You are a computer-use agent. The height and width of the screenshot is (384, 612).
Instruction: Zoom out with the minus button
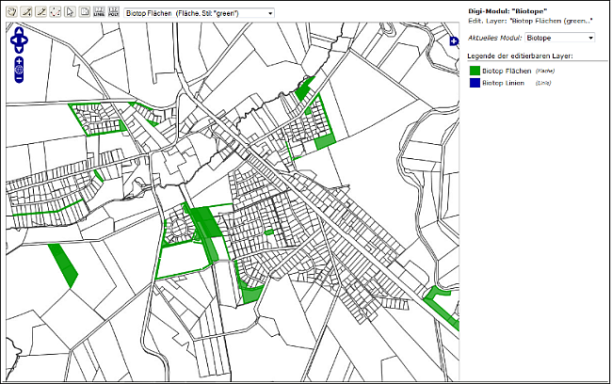[19, 78]
